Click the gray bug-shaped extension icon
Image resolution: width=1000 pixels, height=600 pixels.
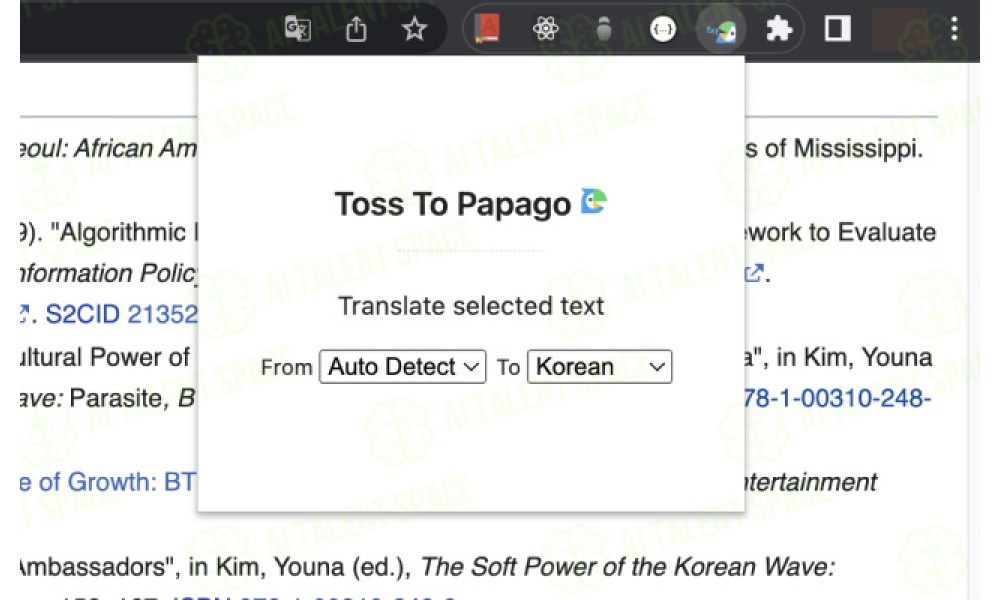click(x=604, y=29)
